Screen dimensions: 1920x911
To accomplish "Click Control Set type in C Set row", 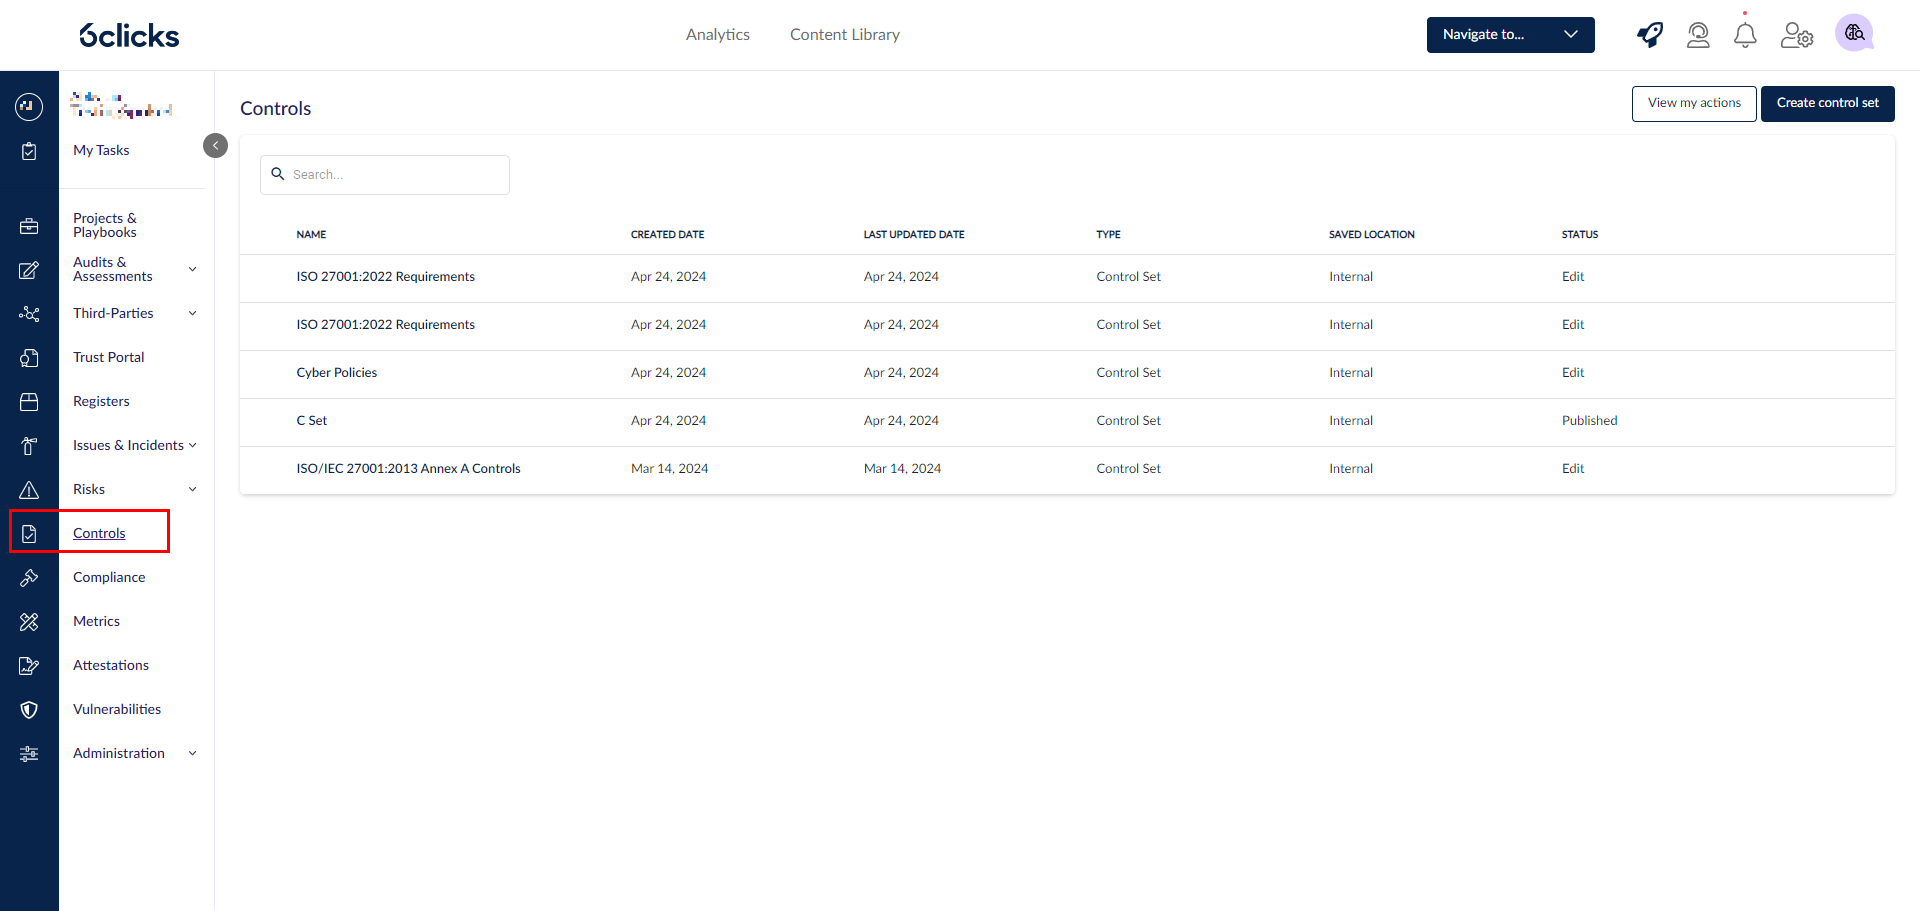I will point(1128,420).
